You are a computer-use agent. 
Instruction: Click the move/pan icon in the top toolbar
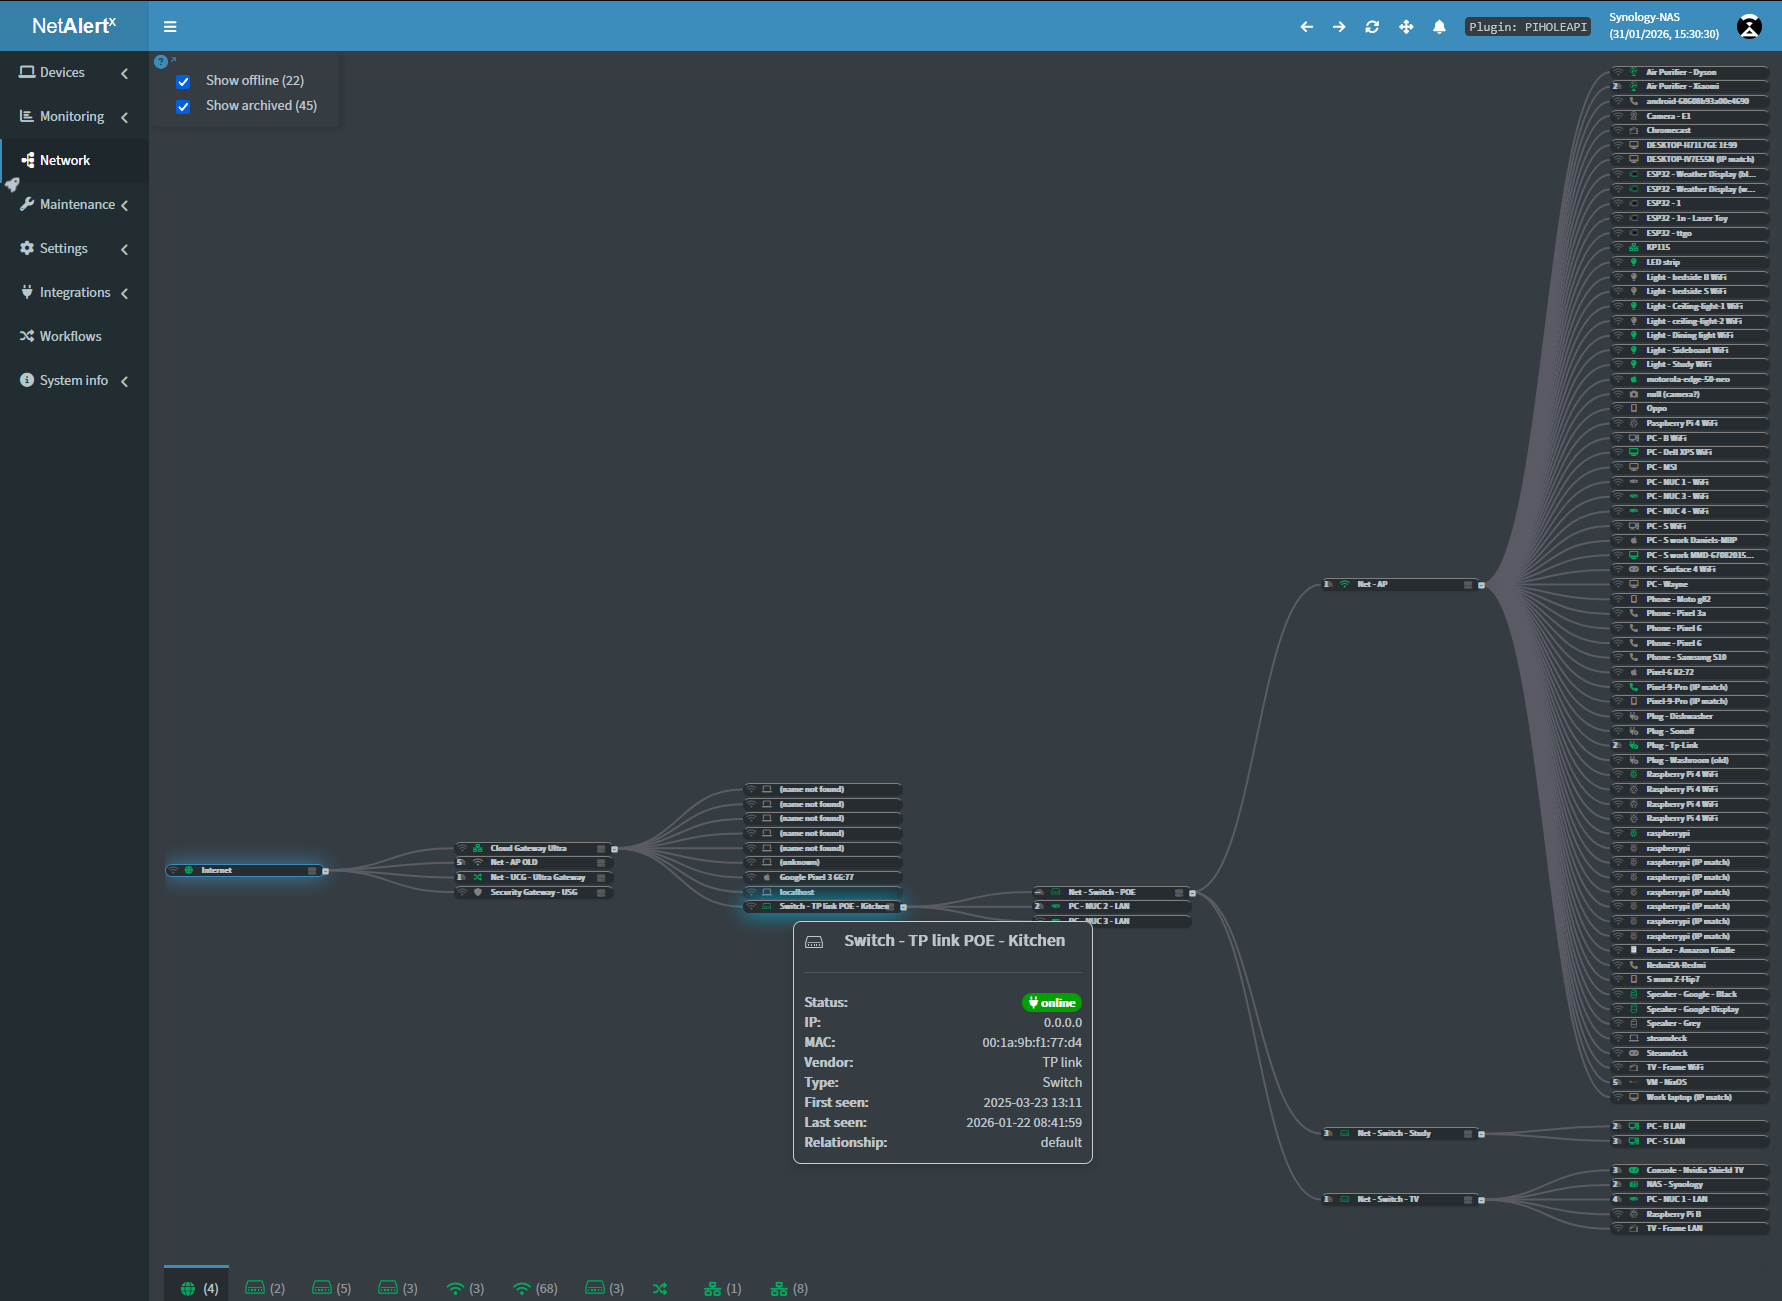pyautogui.click(x=1405, y=26)
